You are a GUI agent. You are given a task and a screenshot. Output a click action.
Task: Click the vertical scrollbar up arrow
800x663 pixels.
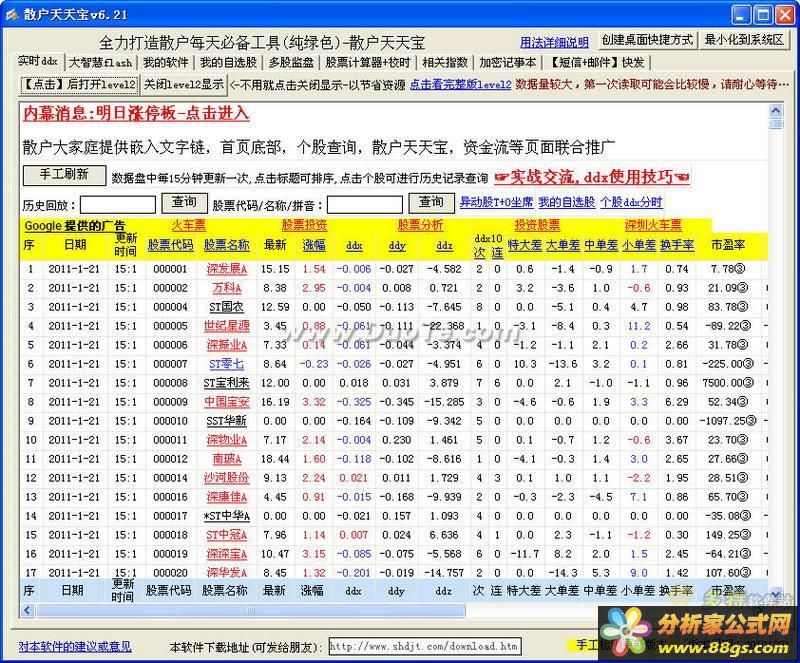click(776, 111)
